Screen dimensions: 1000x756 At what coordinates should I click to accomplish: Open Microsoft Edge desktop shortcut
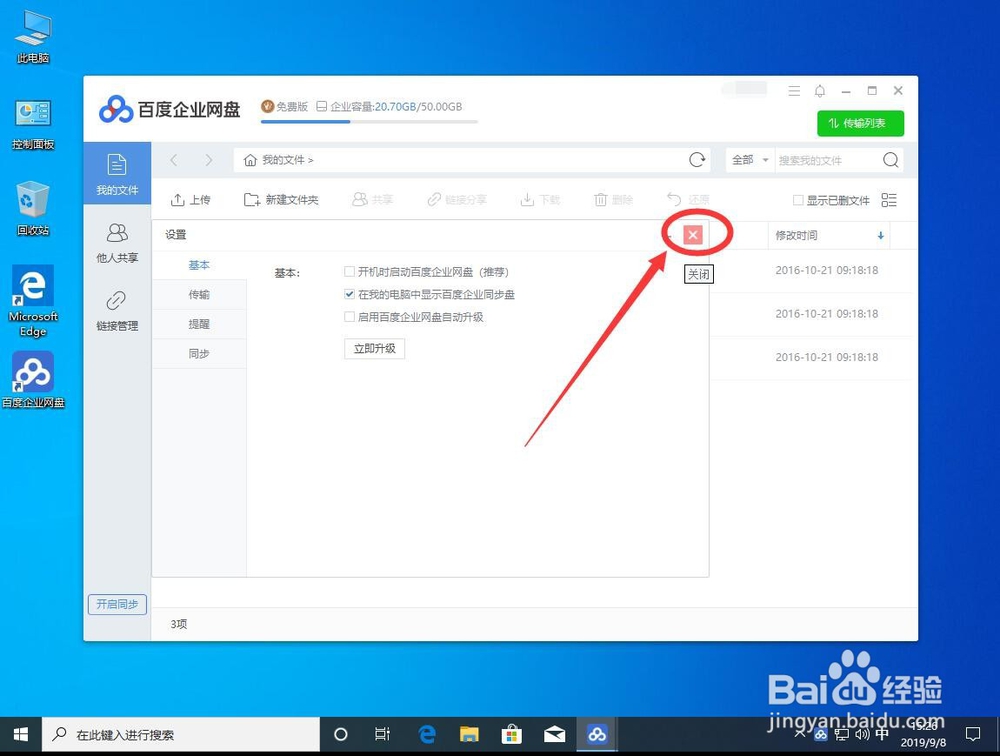pyautogui.click(x=33, y=301)
